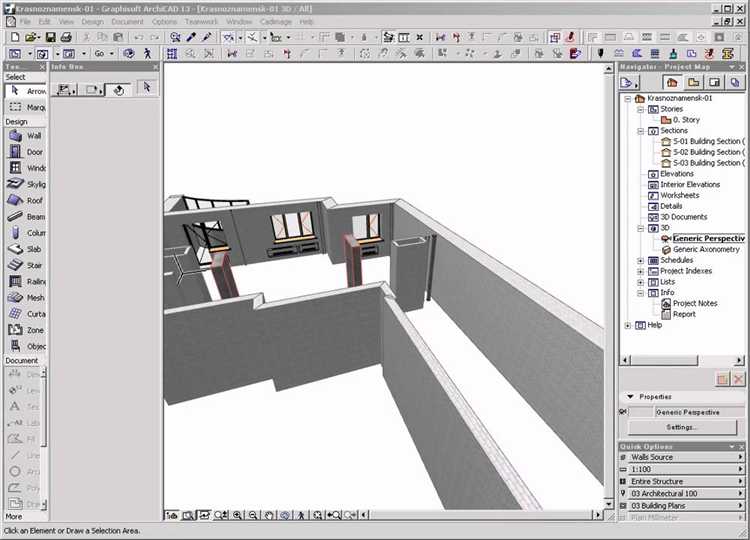Click the Pick Up Parameters eyedropper icon
The image size is (750, 540).
coord(191,37)
